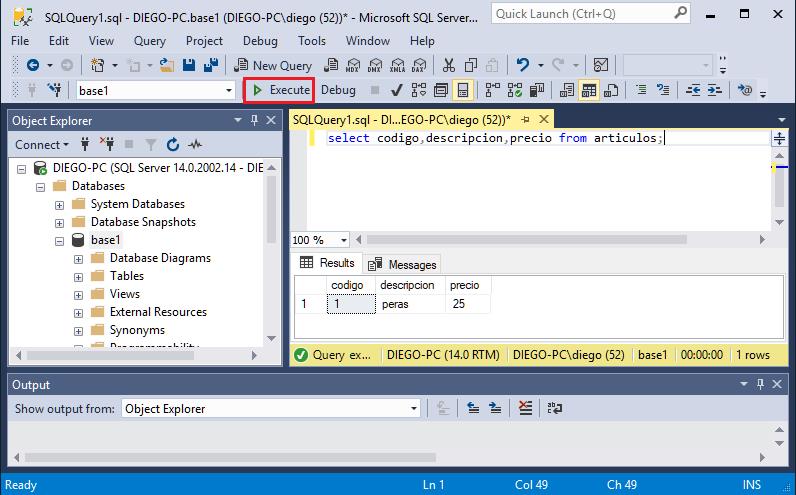This screenshot has width=796, height=495.
Task: Open the Project menu
Action: tap(204, 41)
